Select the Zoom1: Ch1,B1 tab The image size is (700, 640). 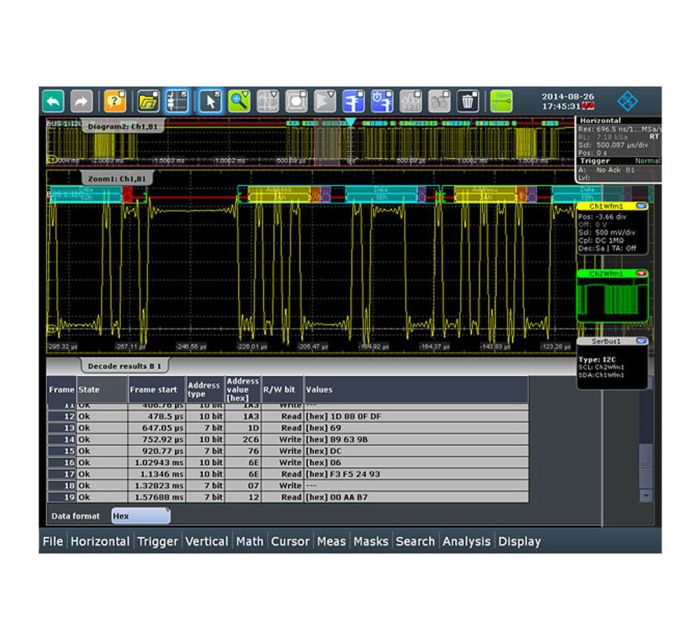117,179
